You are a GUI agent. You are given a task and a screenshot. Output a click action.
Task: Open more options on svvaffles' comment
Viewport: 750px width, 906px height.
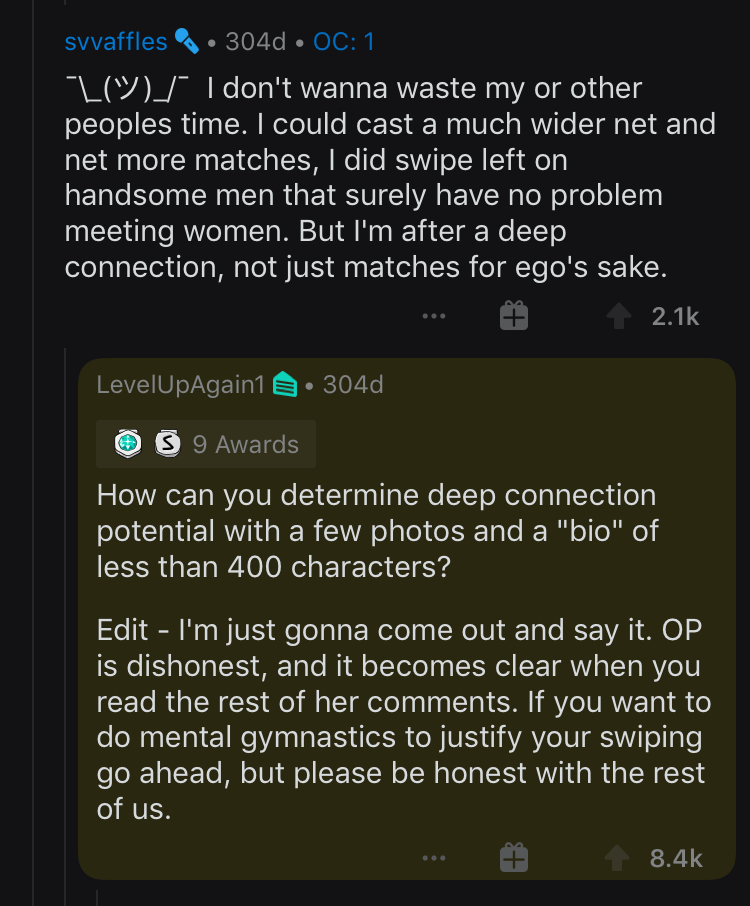pyautogui.click(x=433, y=316)
